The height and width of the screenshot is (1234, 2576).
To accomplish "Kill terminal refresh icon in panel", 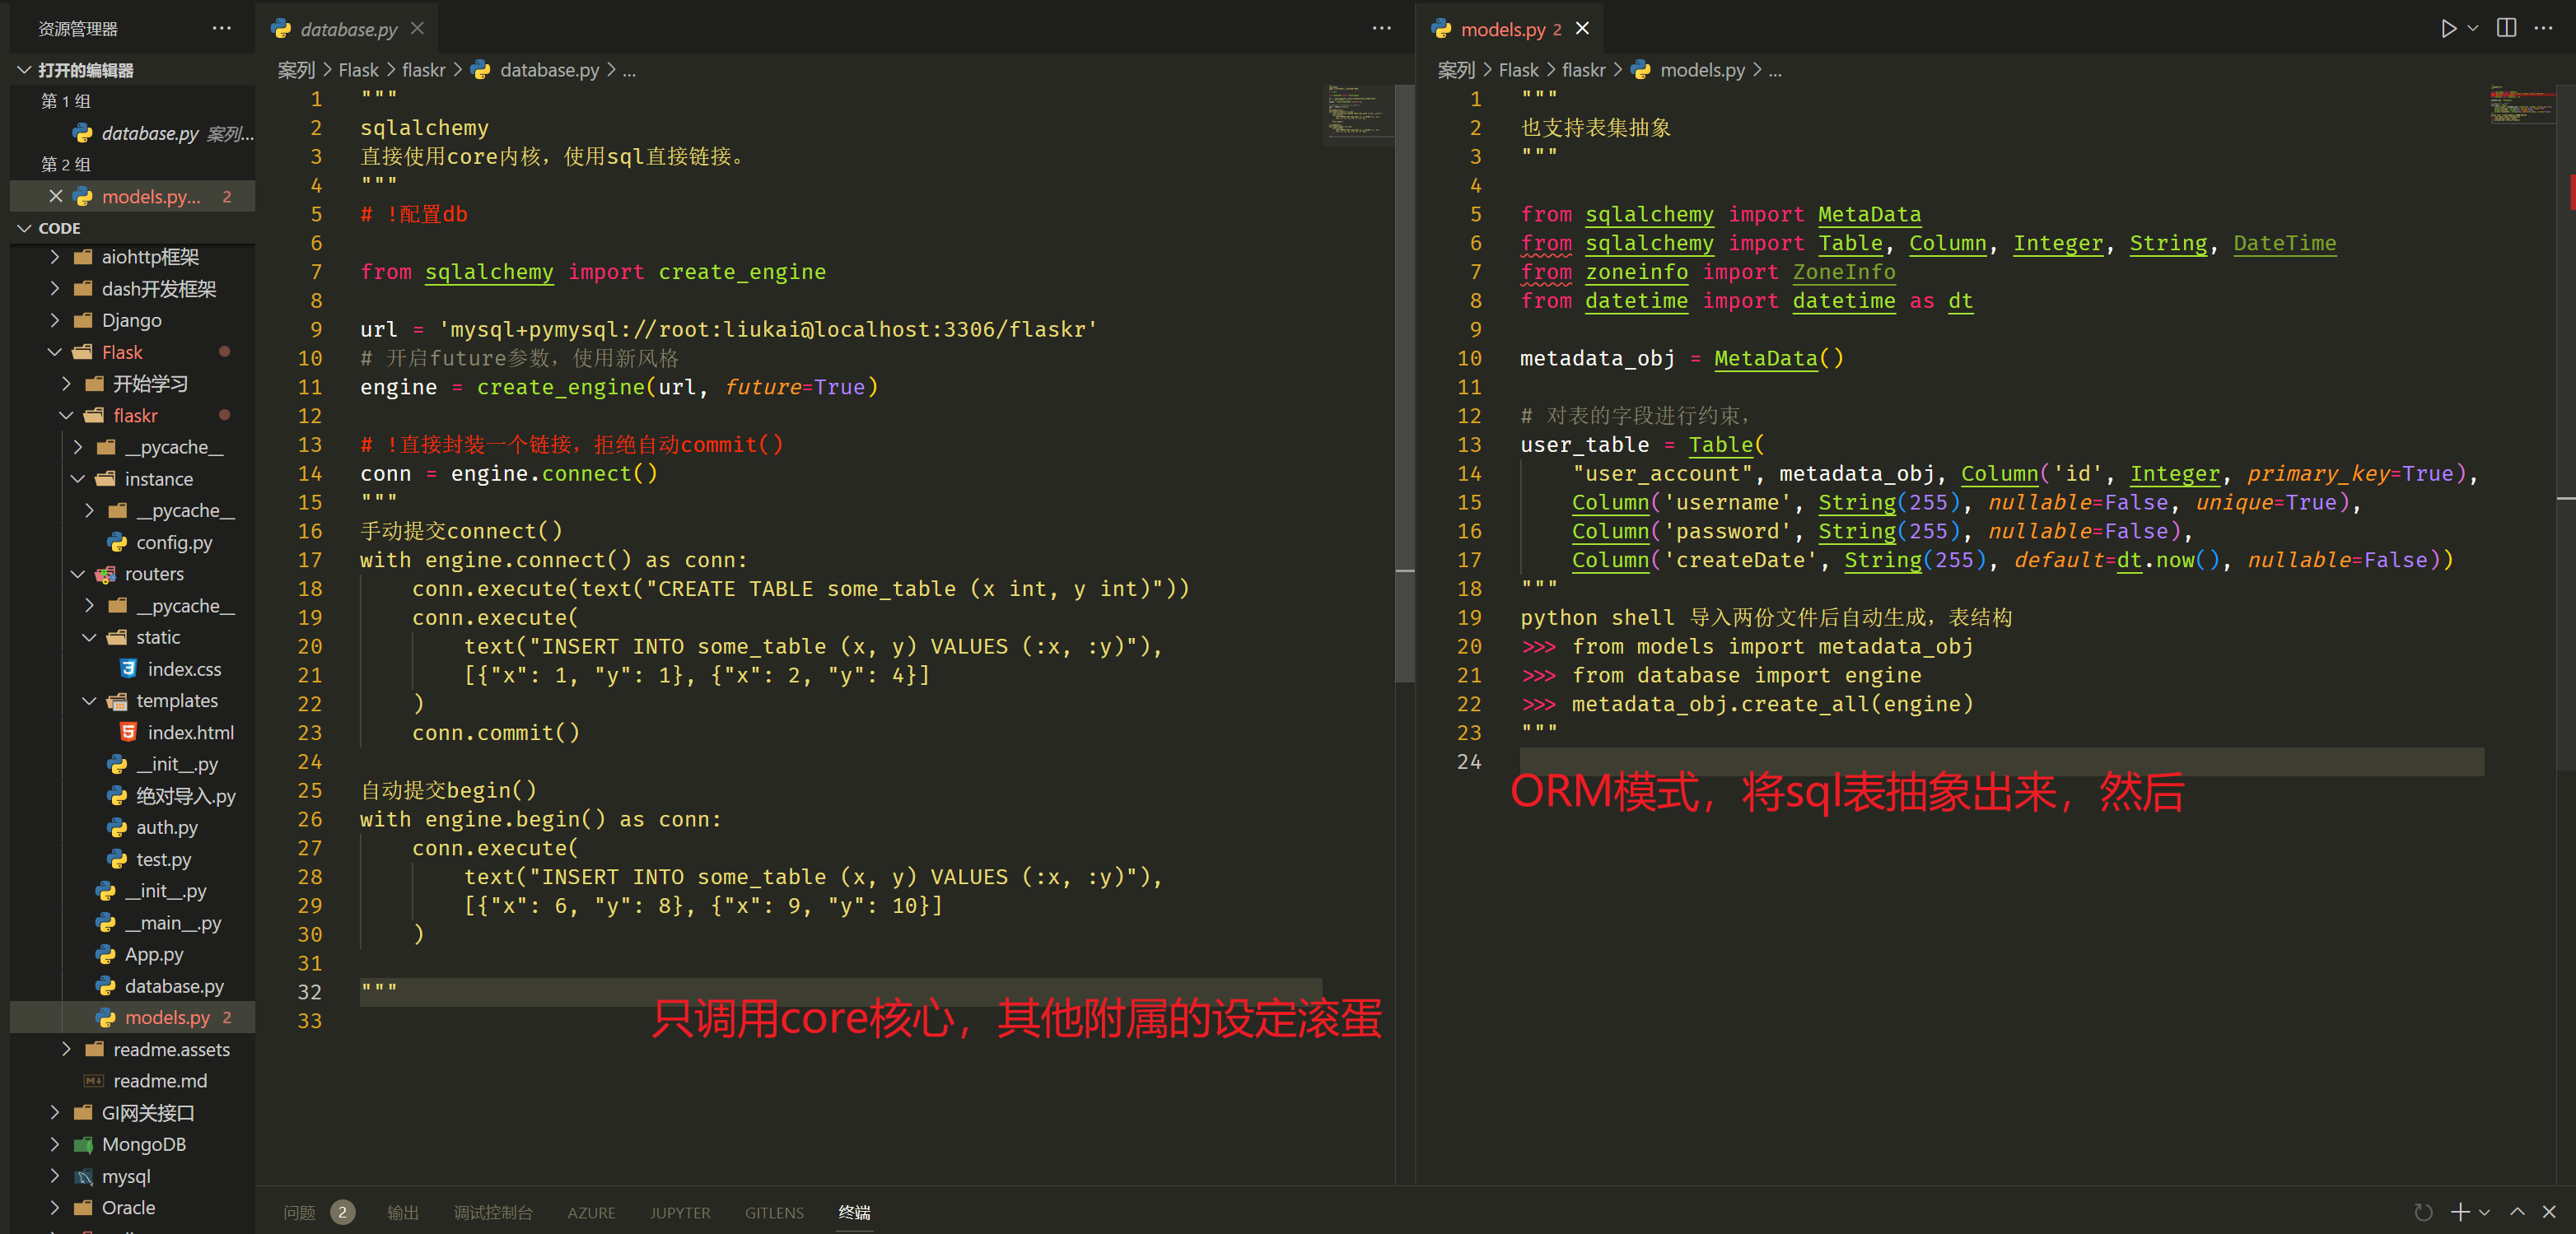I will tap(2422, 1212).
